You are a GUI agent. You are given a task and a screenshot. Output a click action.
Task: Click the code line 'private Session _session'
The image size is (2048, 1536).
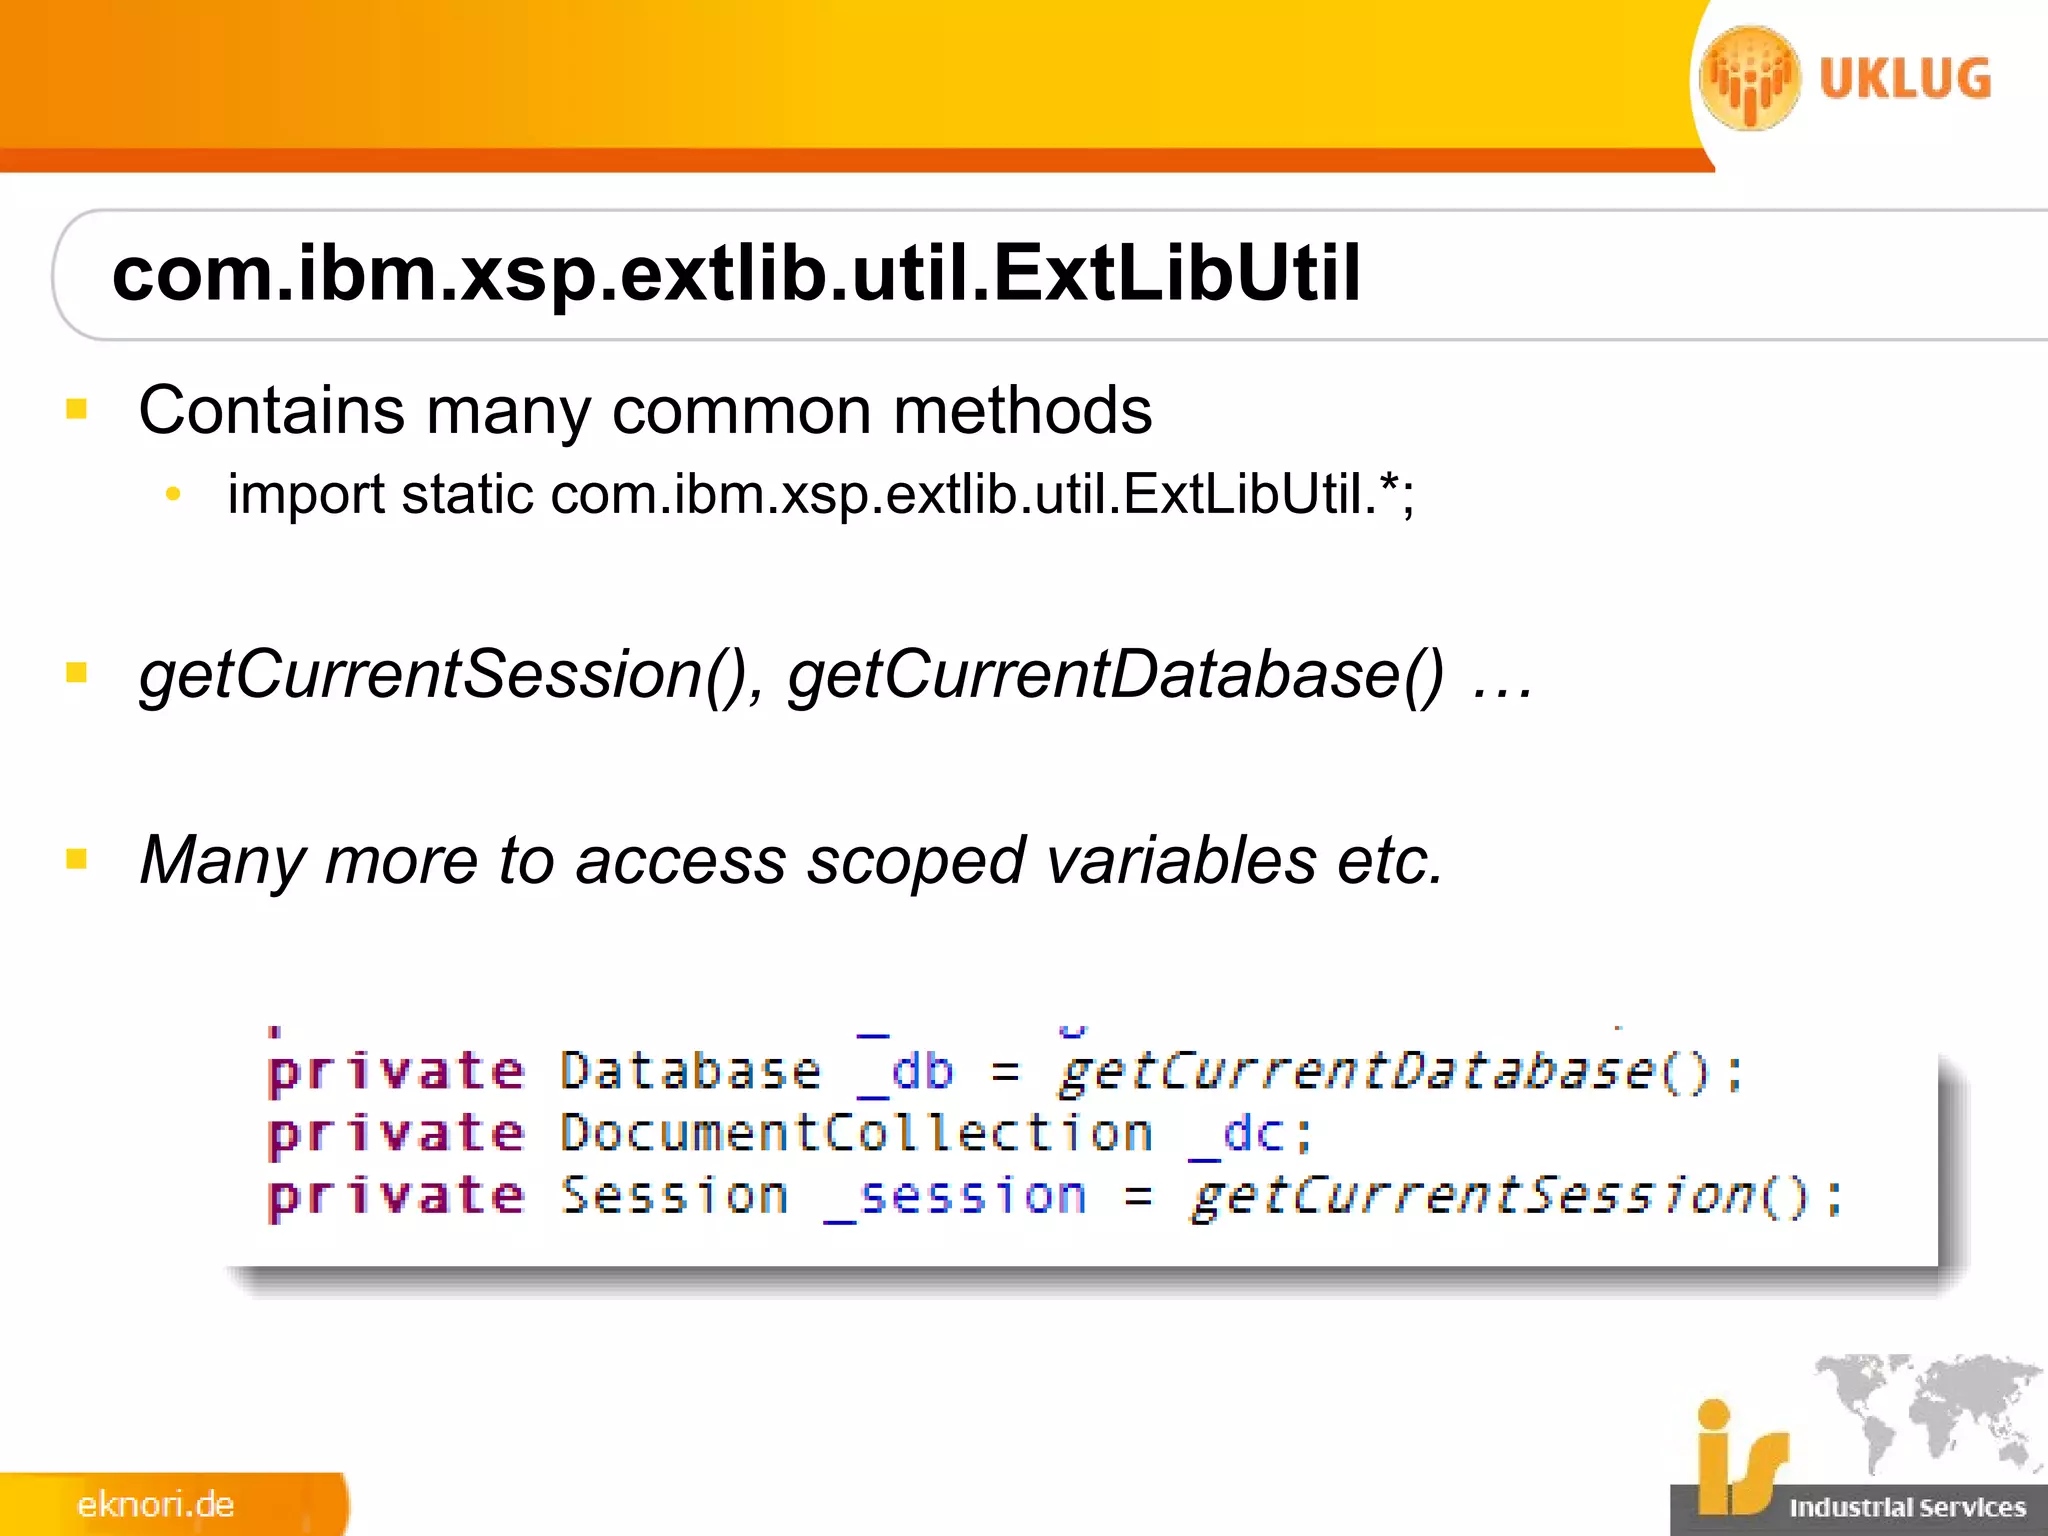[x=1055, y=1197]
